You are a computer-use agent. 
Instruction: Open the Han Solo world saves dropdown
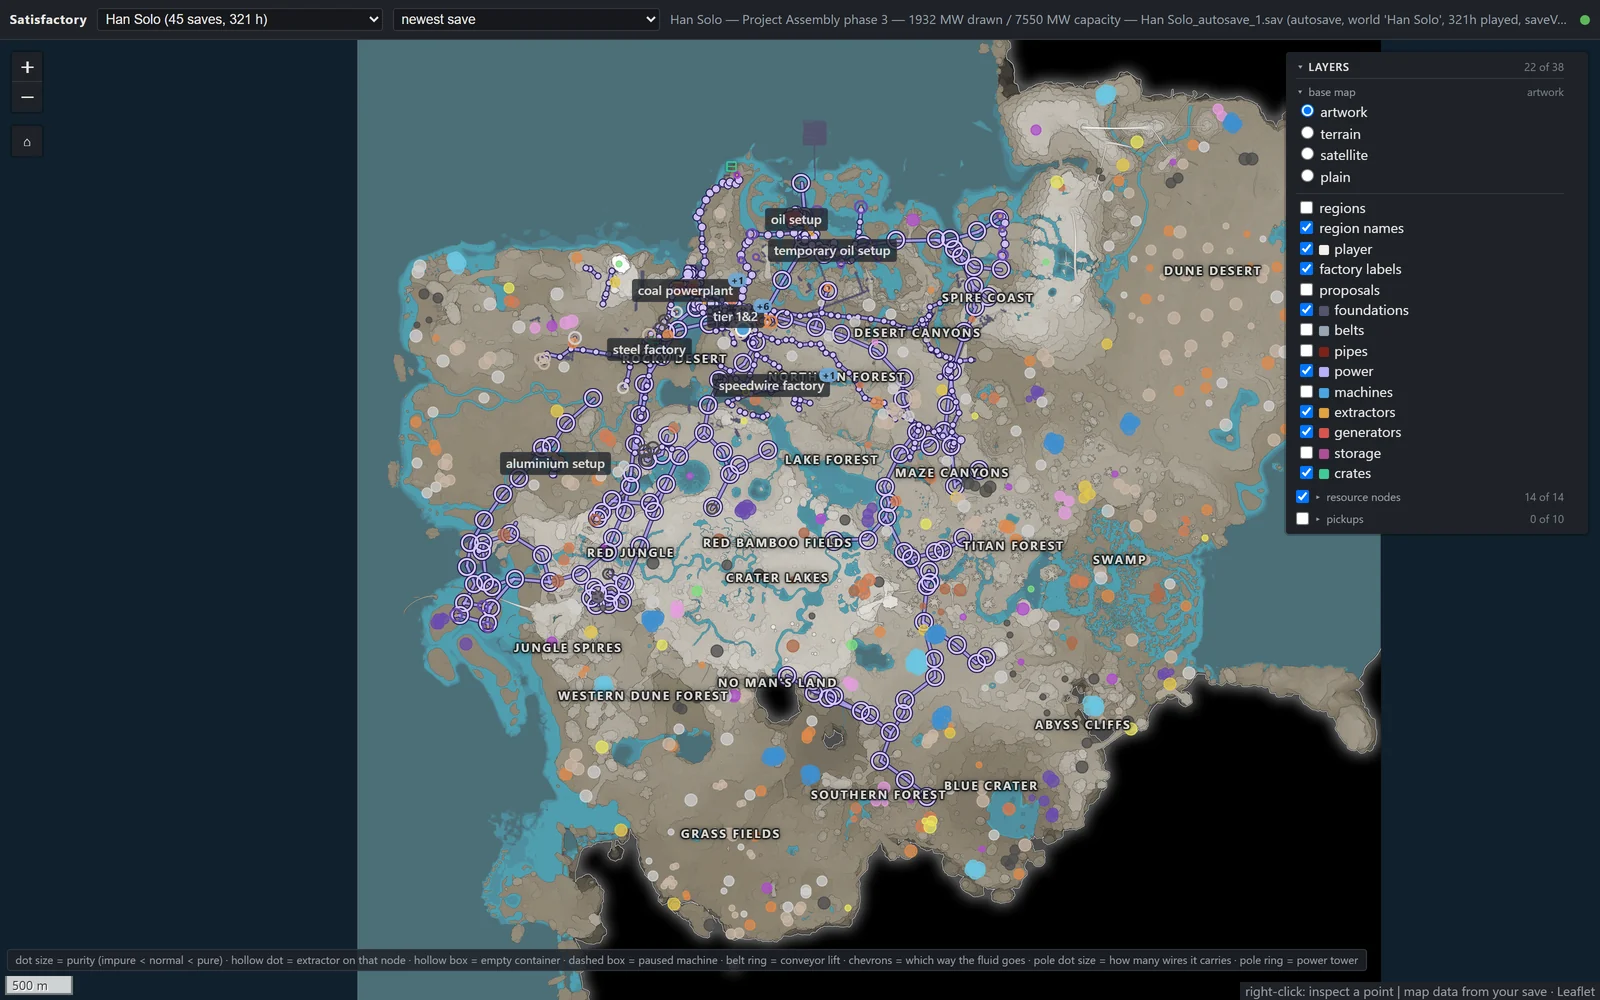pyautogui.click(x=240, y=19)
